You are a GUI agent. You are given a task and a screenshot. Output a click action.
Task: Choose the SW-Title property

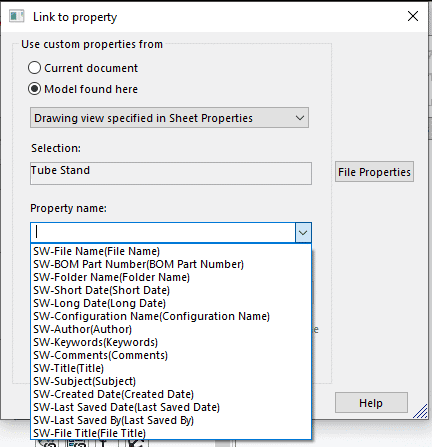171,368
